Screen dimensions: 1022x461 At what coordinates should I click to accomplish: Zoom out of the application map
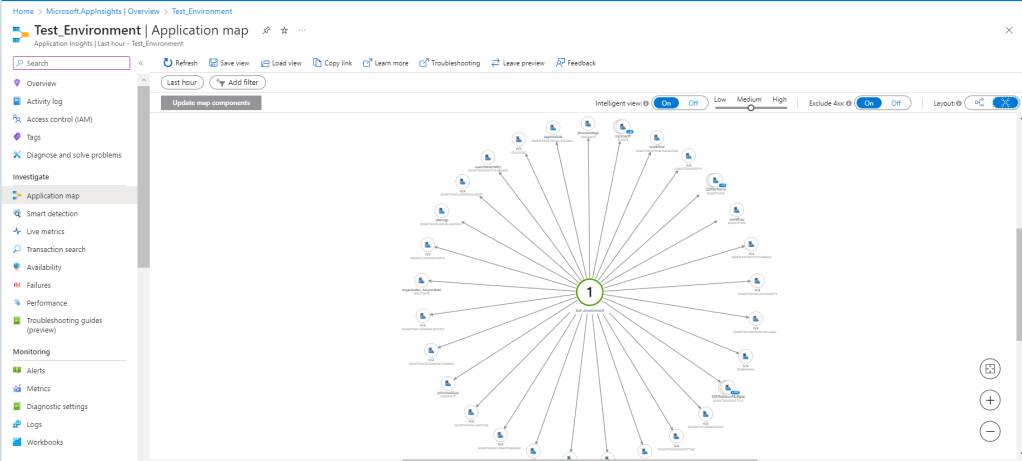click(x=990, y=432)
